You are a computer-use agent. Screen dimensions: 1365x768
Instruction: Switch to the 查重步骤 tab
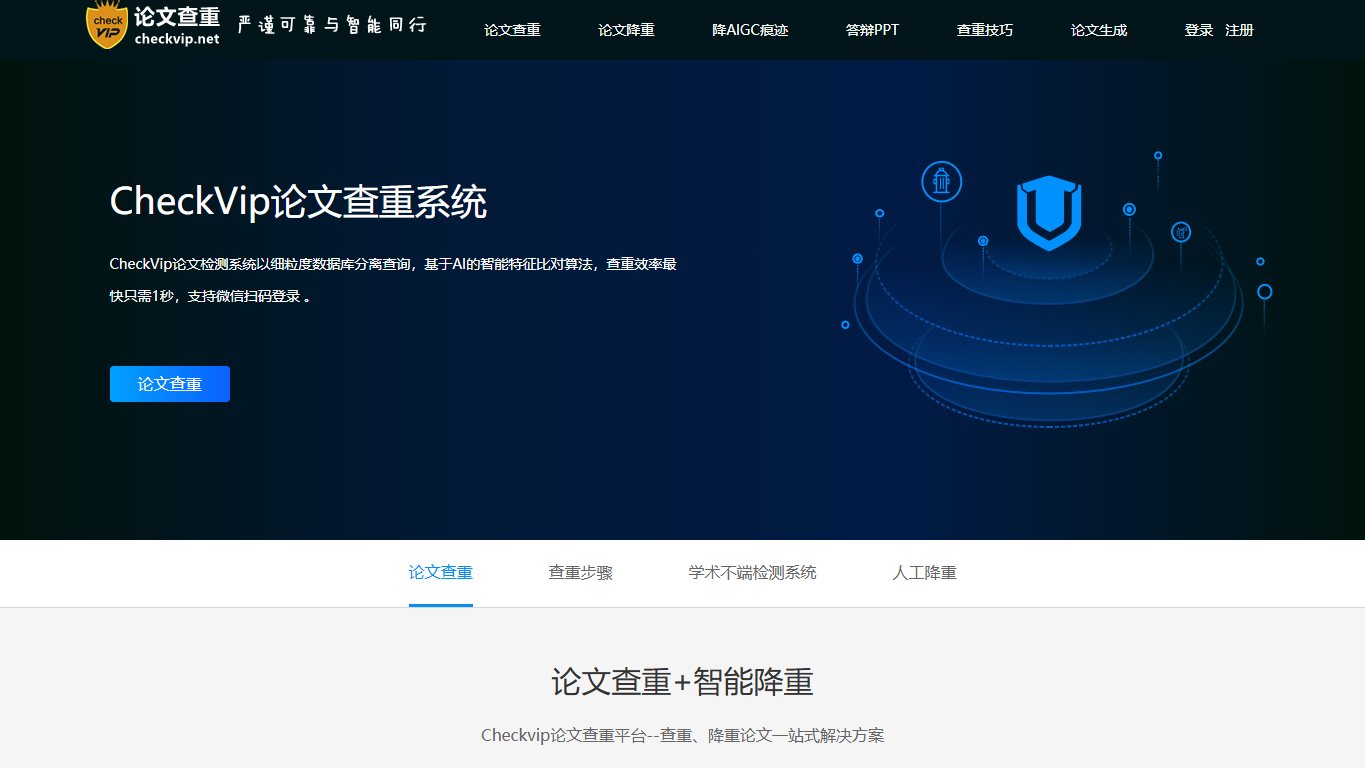(580, 573)
